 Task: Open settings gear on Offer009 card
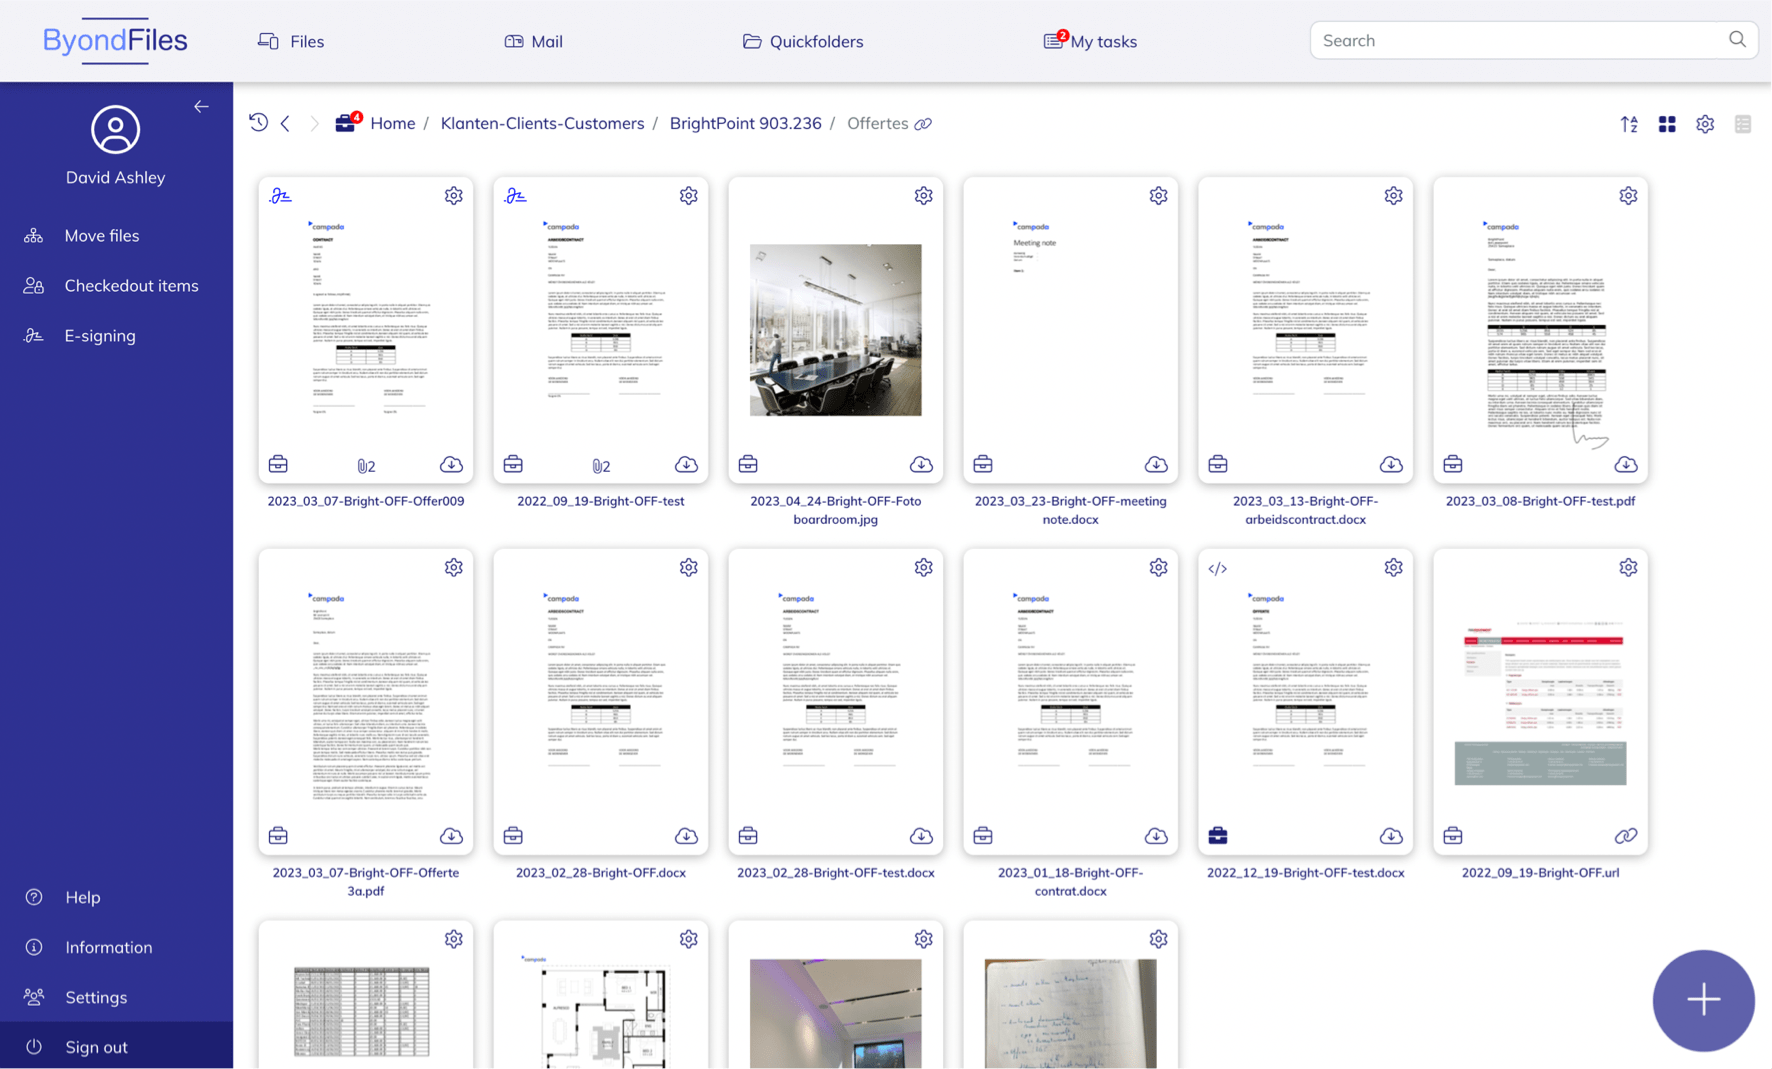454,196
